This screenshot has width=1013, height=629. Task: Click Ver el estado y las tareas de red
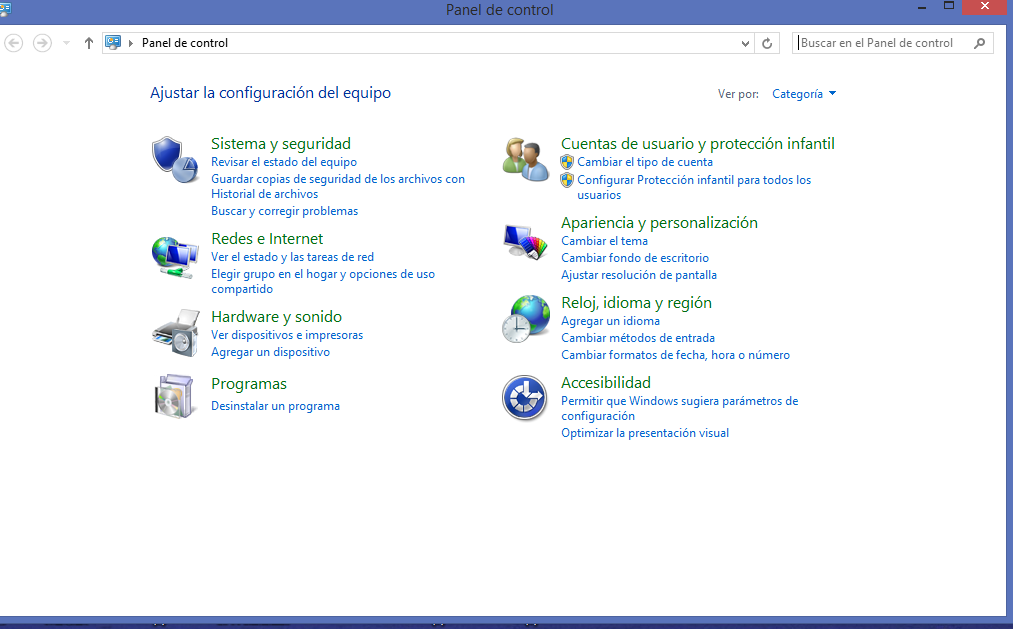[293, 257]
